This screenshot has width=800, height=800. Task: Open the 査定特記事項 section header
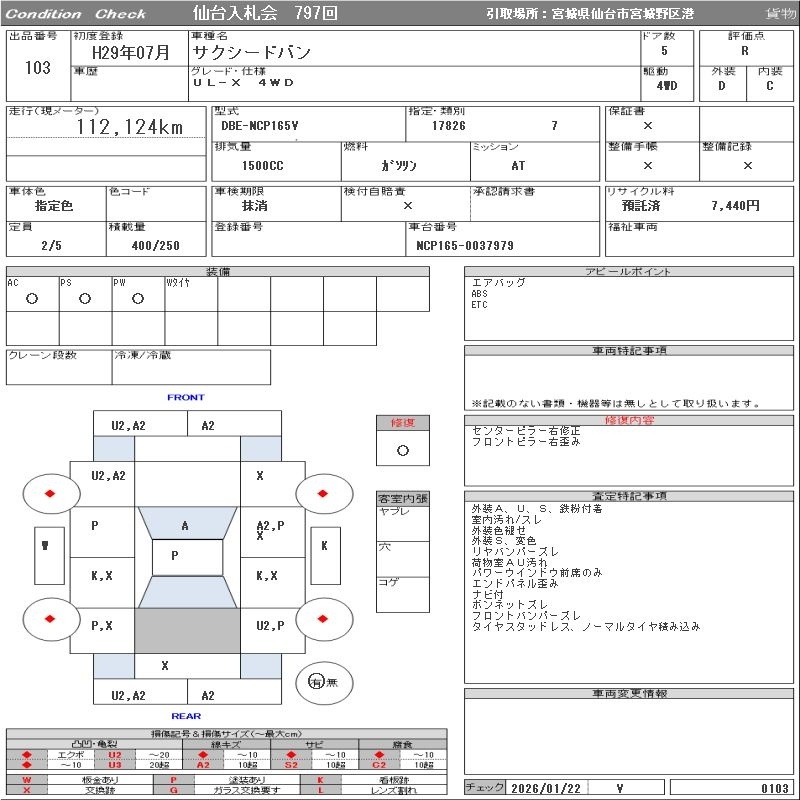(629, 496)
